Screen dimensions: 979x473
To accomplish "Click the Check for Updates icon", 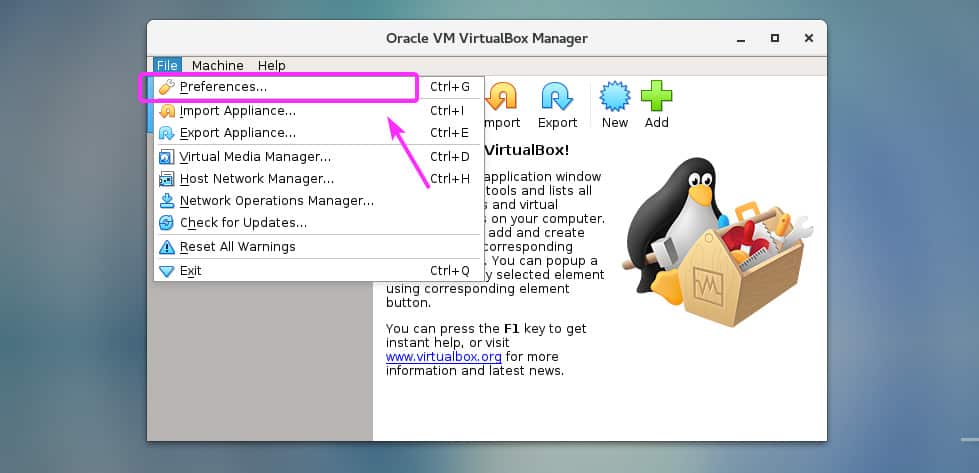I will (167, 223).
